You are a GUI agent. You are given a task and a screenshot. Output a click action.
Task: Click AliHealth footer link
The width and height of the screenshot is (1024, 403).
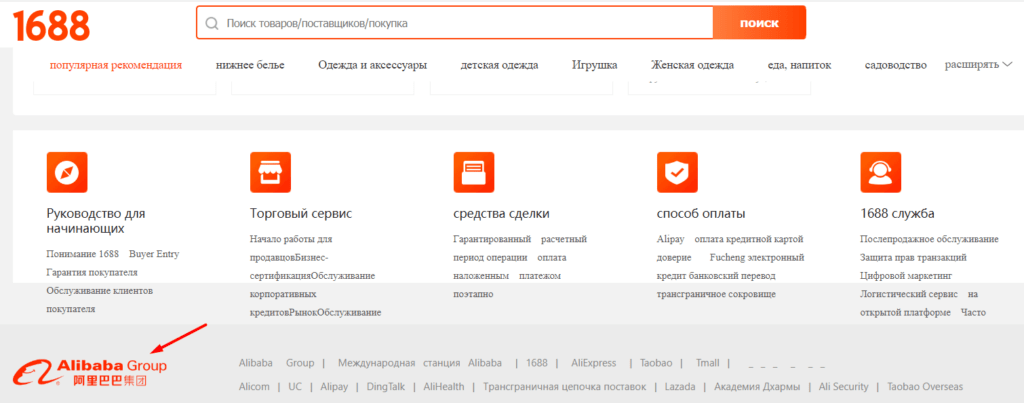pos(444,387)
